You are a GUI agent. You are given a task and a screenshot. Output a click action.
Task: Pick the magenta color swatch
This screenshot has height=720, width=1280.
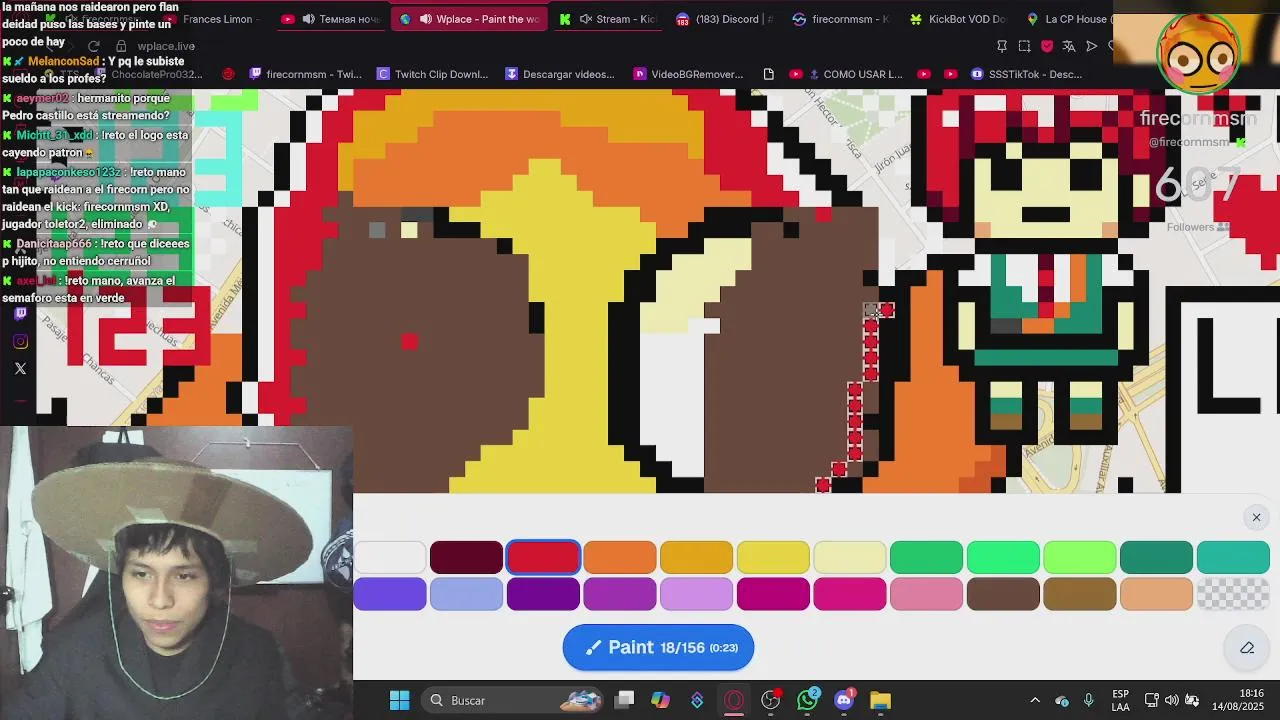coord(773,594)
